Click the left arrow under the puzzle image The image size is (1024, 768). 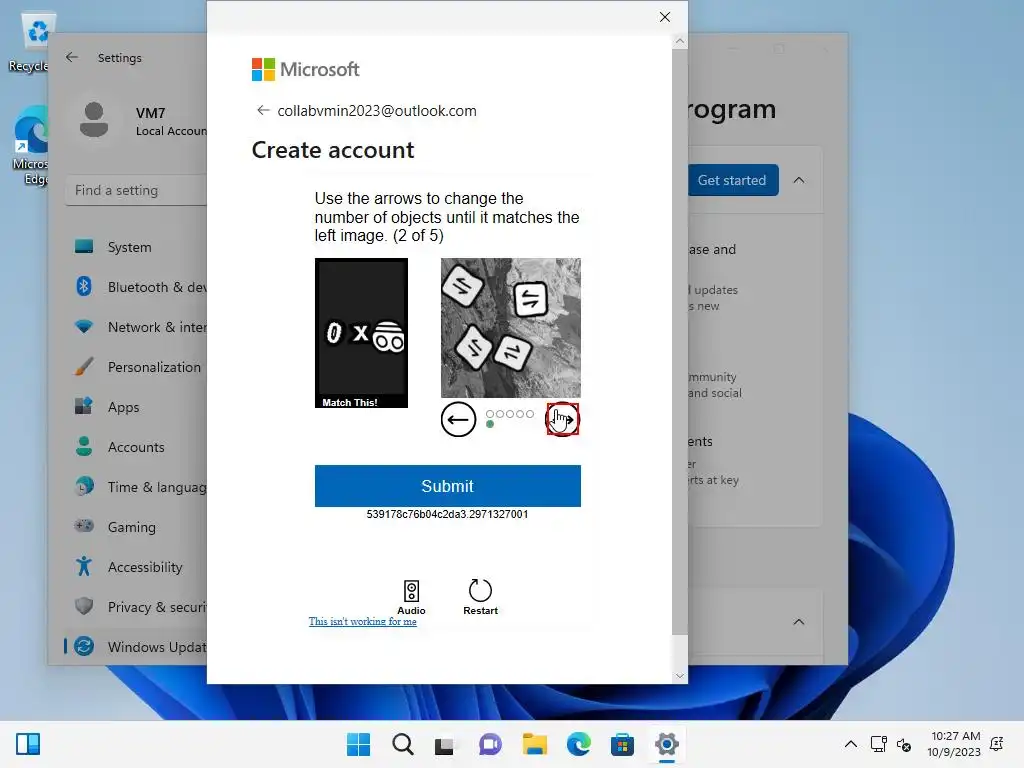(x=458, y=419)
